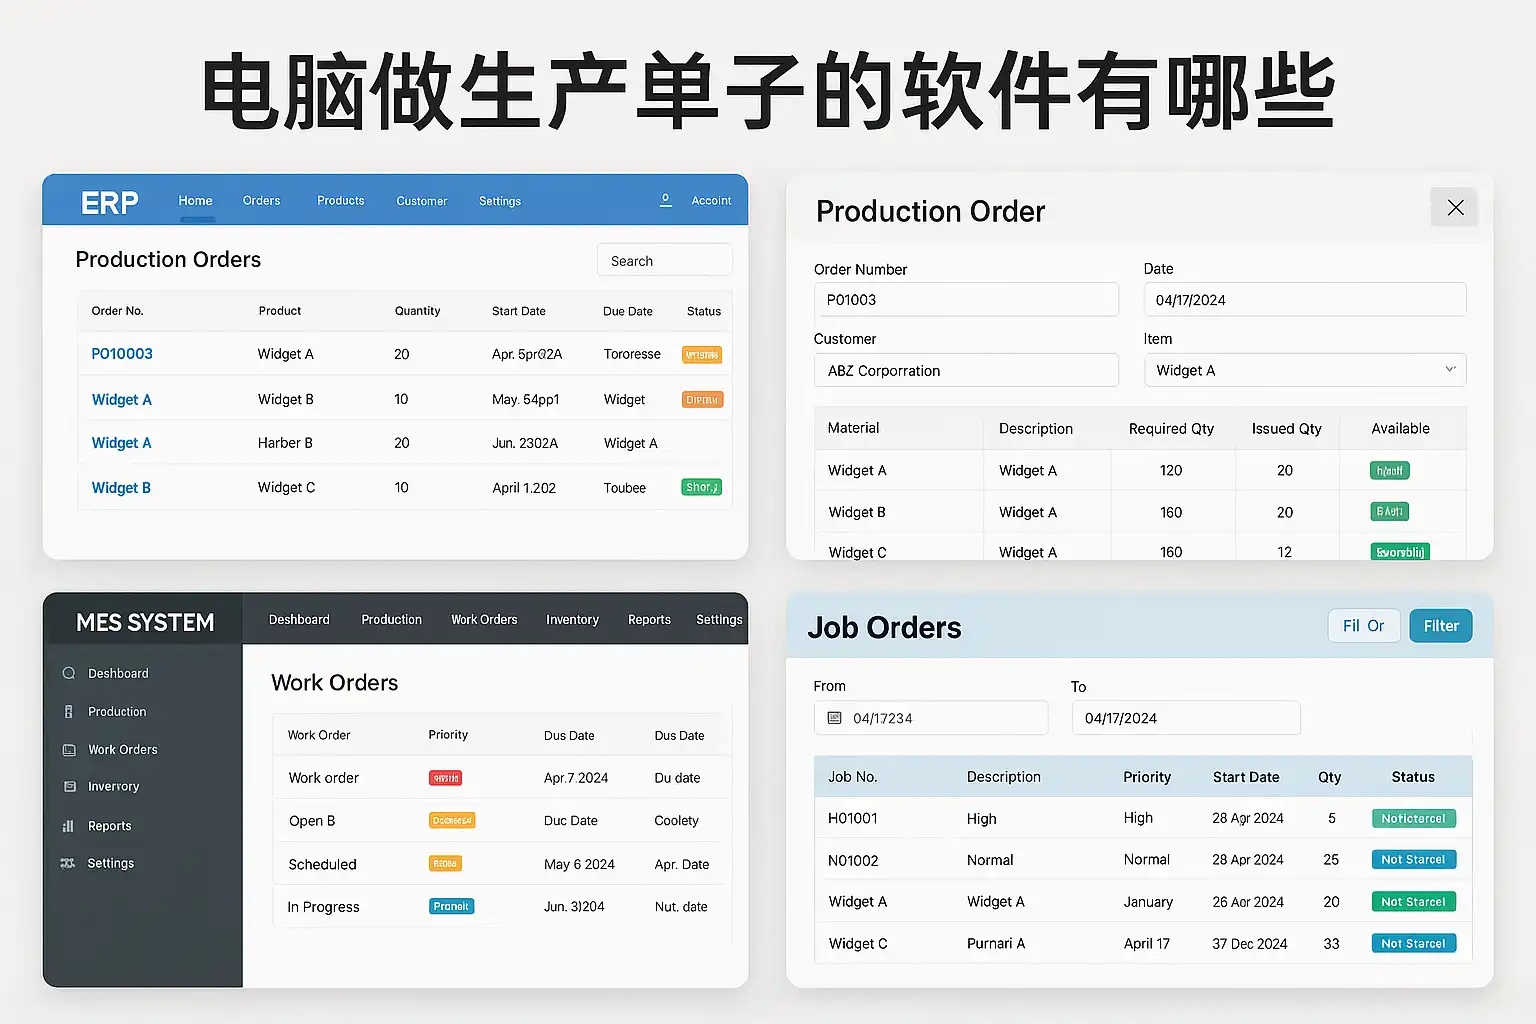The height and width of the screenshot is (1024, 1536).
Task: Open order link PO10003
Action: [122, 354]
